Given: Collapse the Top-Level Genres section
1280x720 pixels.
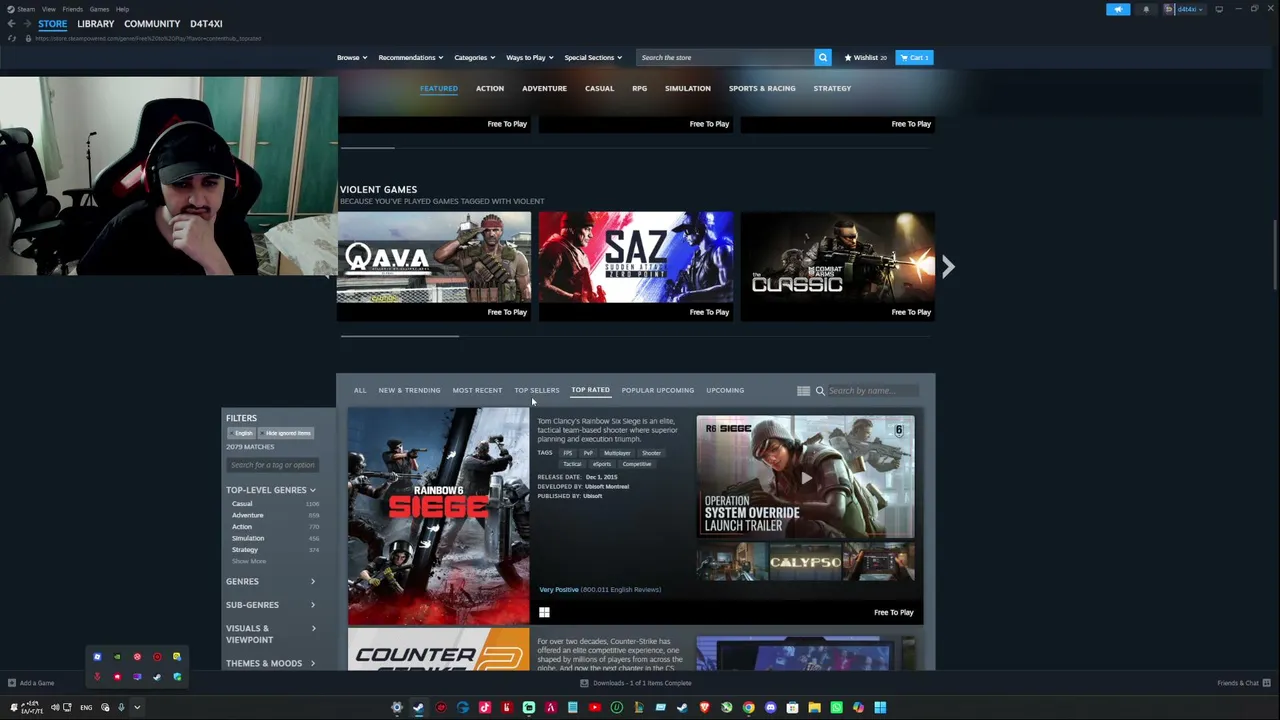Looking at the screenshot, I should [271, 490].
